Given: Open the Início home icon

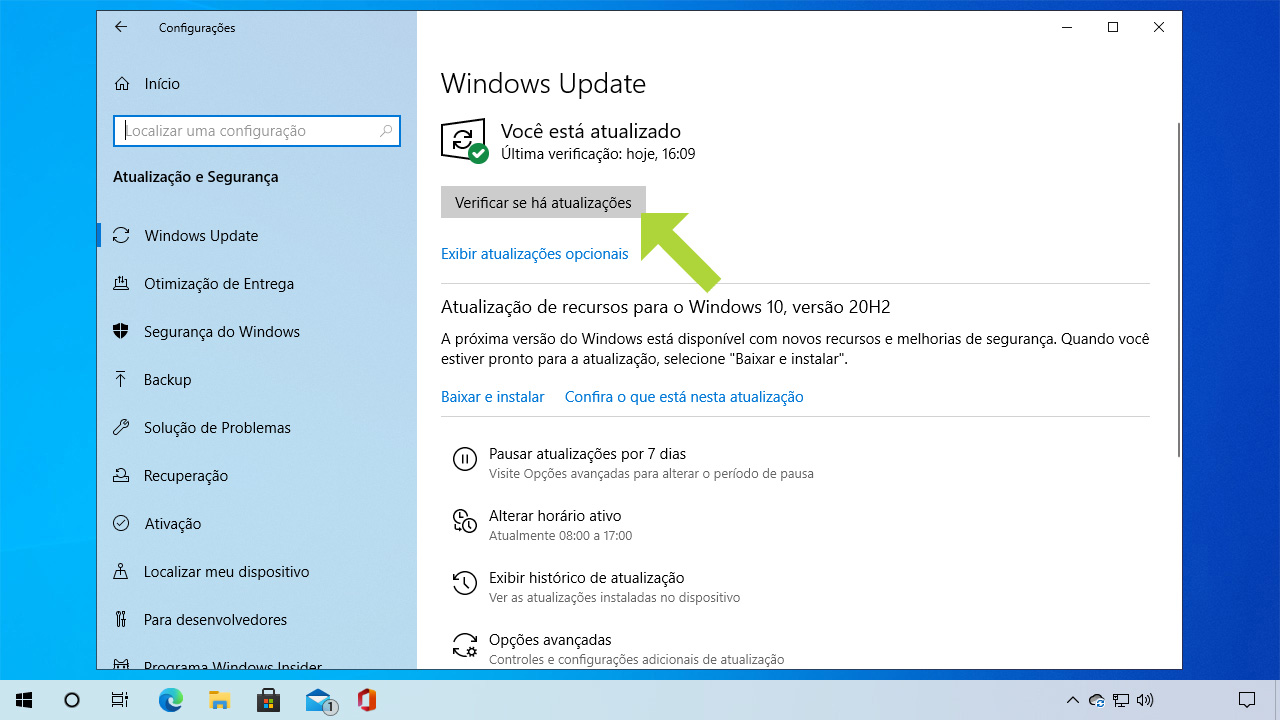Looking at the screenshot, I should point(122,84).
